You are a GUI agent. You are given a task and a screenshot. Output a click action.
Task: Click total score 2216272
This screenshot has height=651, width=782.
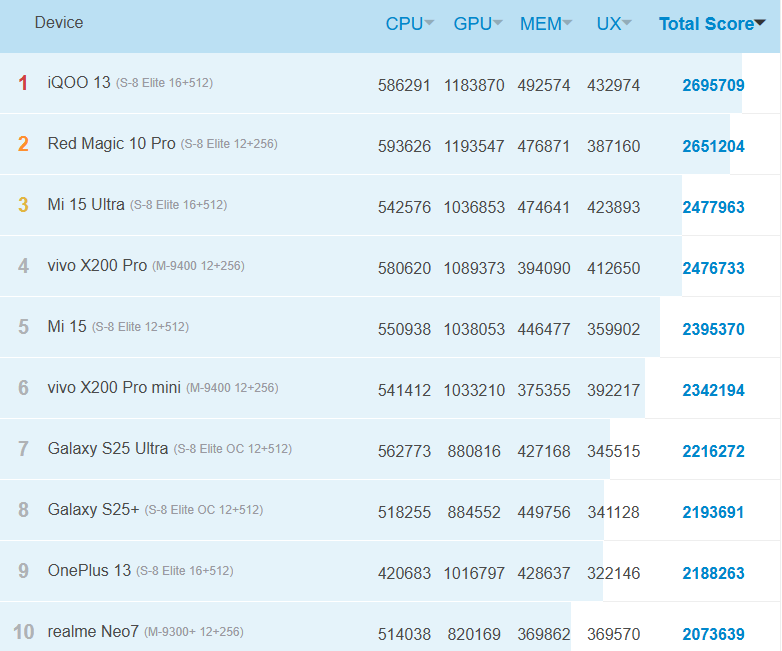click(x=713, y=451)
